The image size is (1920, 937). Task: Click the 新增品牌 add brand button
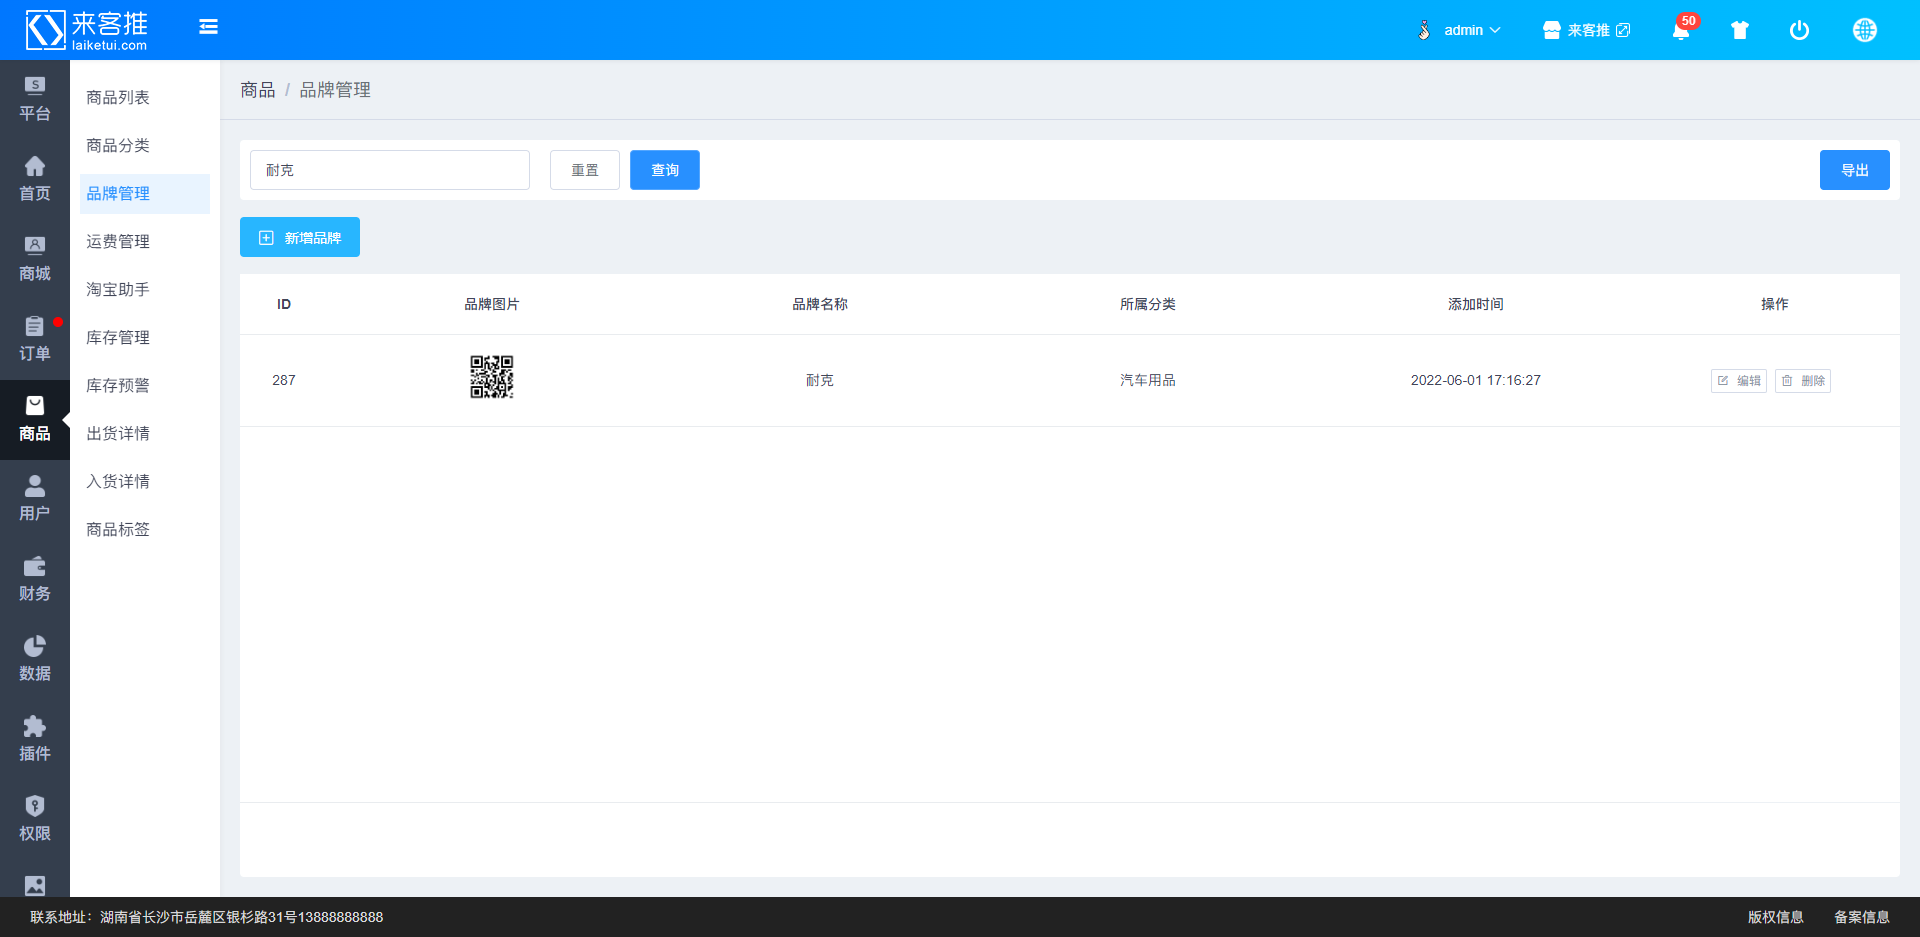[x=300, y=237]
